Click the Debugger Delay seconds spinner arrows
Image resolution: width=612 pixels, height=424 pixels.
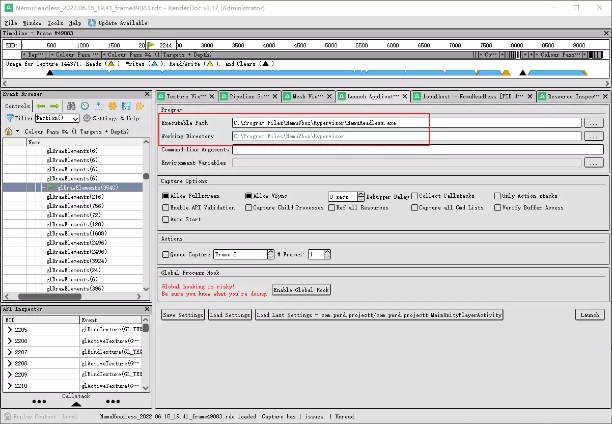pyautogui.click(x=361, y=196)
